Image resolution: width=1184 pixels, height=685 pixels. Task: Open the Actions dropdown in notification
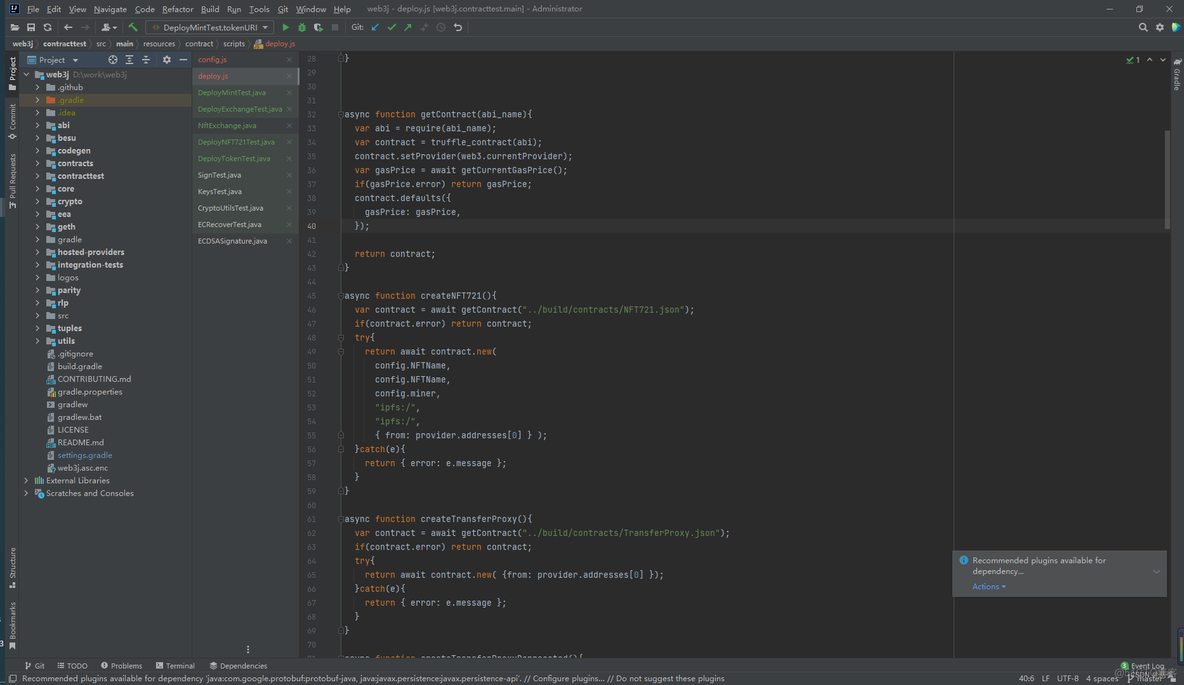click(988, 587)
